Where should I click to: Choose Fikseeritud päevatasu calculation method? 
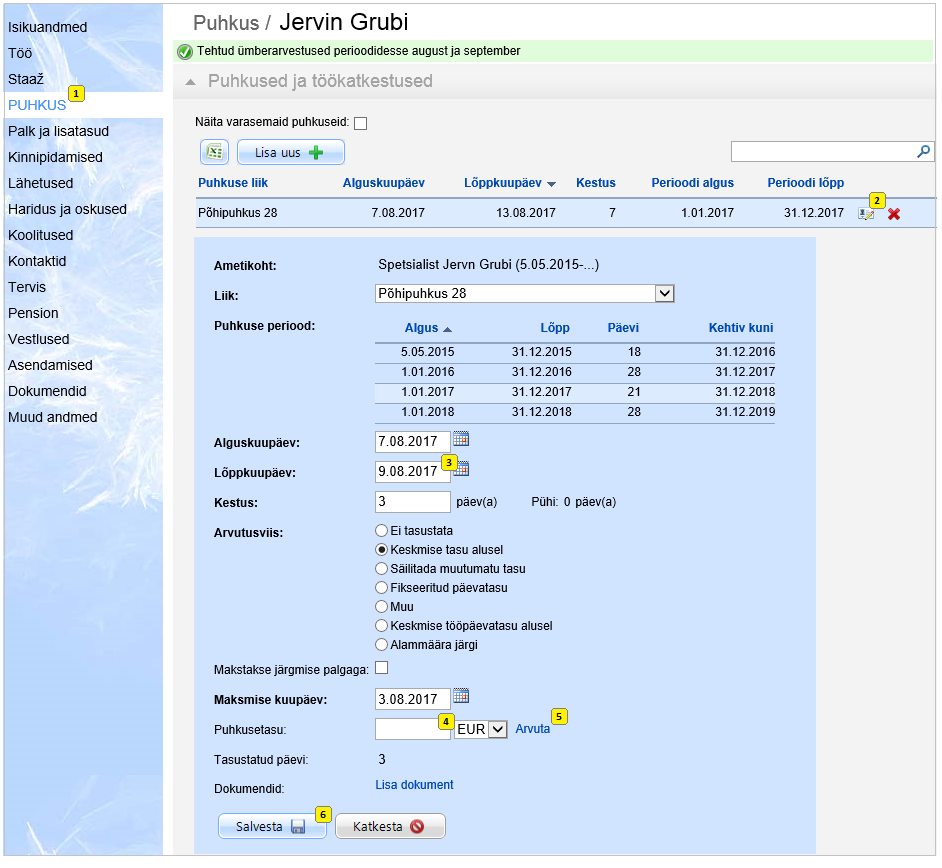pos(381,587)
